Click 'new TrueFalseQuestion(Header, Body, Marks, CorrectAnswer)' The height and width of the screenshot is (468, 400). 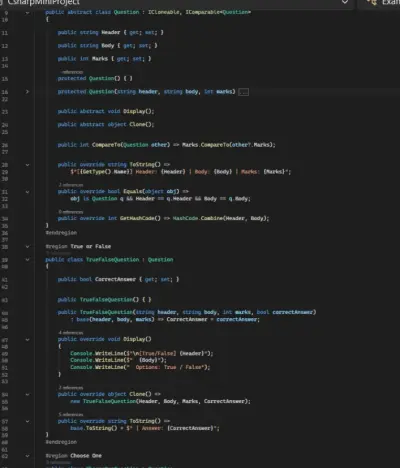click(160, 401)
